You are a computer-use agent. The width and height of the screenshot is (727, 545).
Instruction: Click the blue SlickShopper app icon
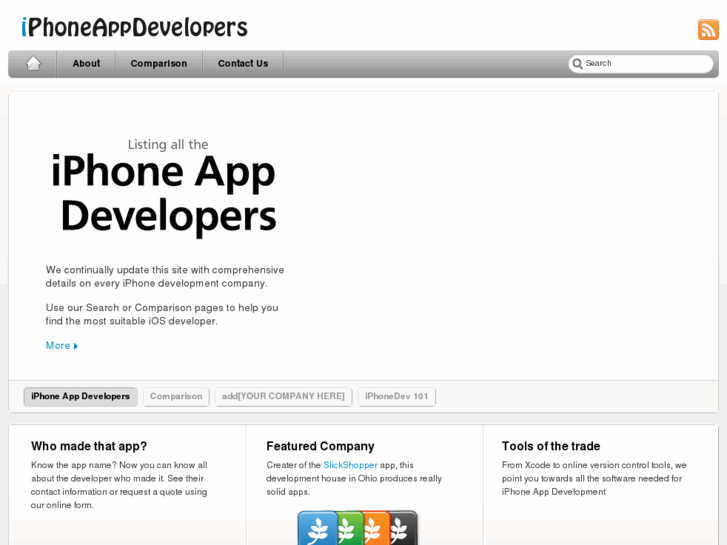tap(318, 528)
